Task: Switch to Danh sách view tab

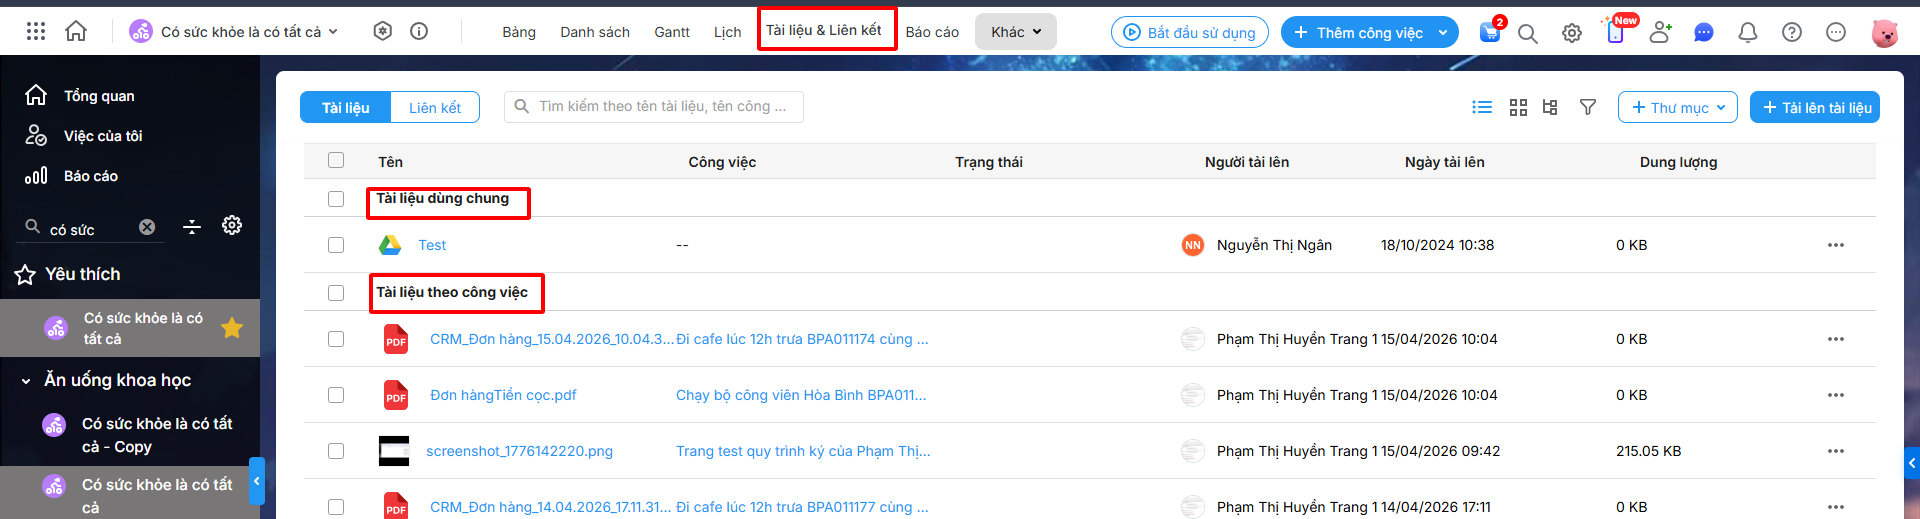Action: (x=595, y=32)
